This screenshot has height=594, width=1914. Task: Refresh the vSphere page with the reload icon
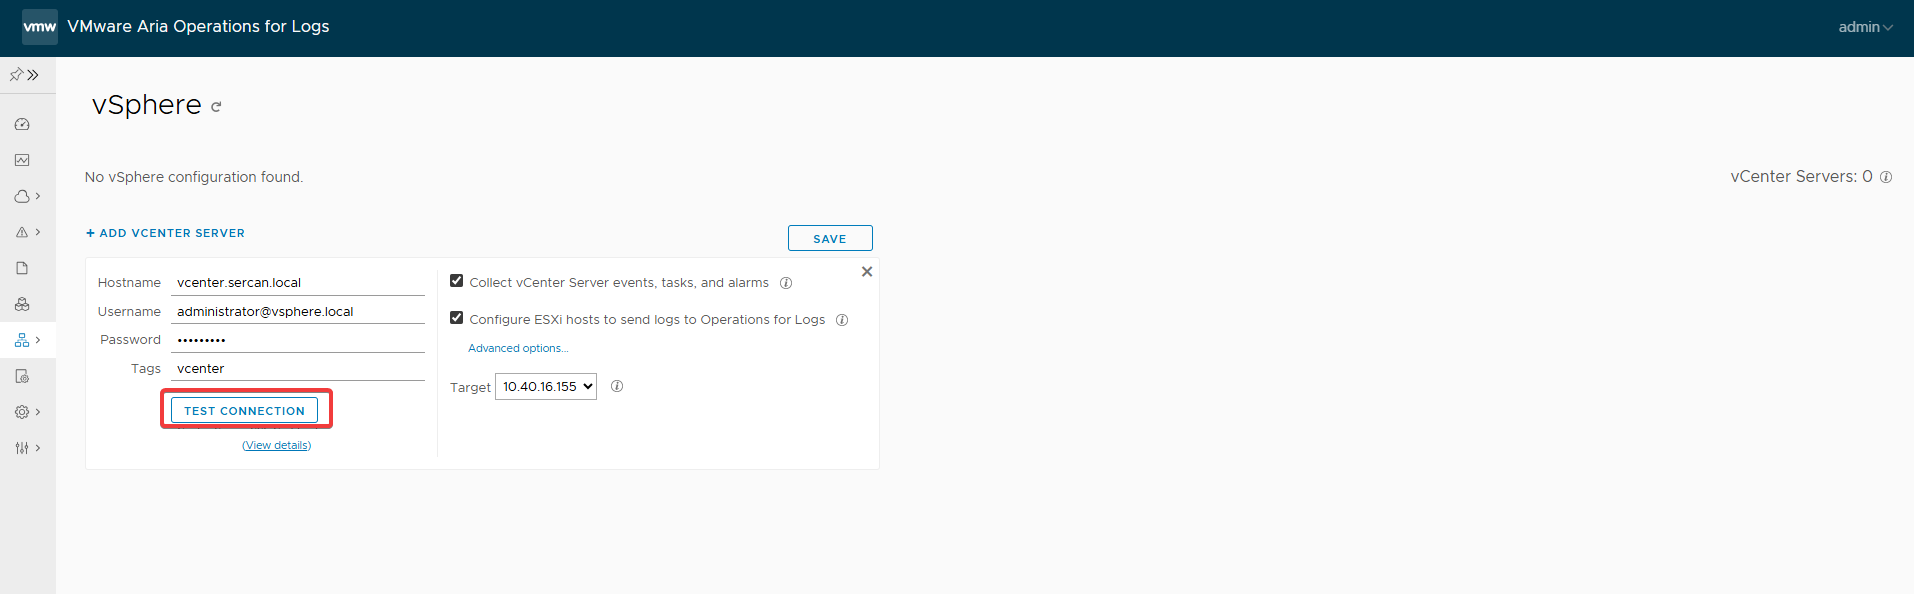click(216, 107)
